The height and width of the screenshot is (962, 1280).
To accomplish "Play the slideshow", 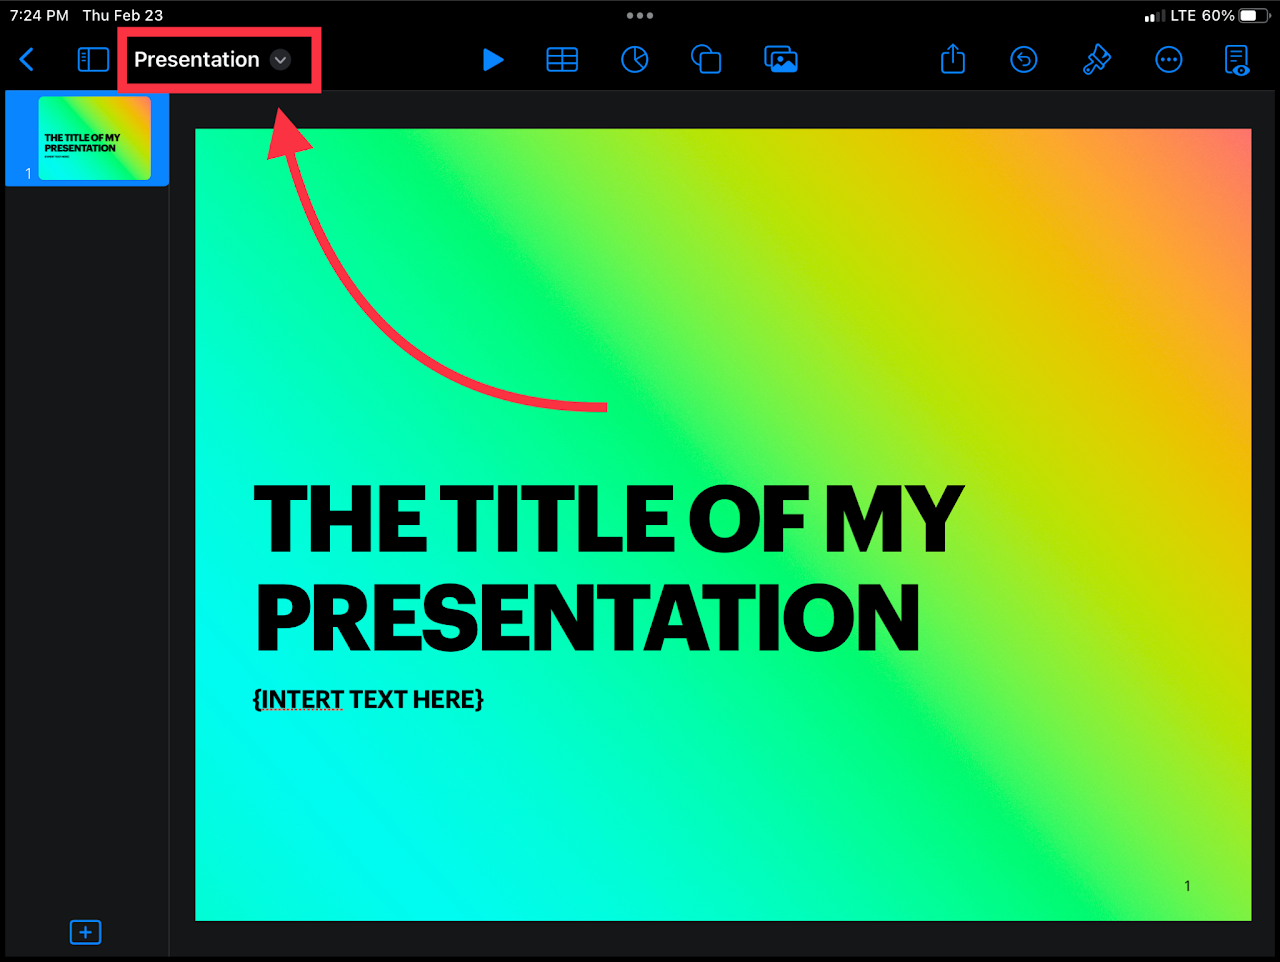I will click(493, 60).
